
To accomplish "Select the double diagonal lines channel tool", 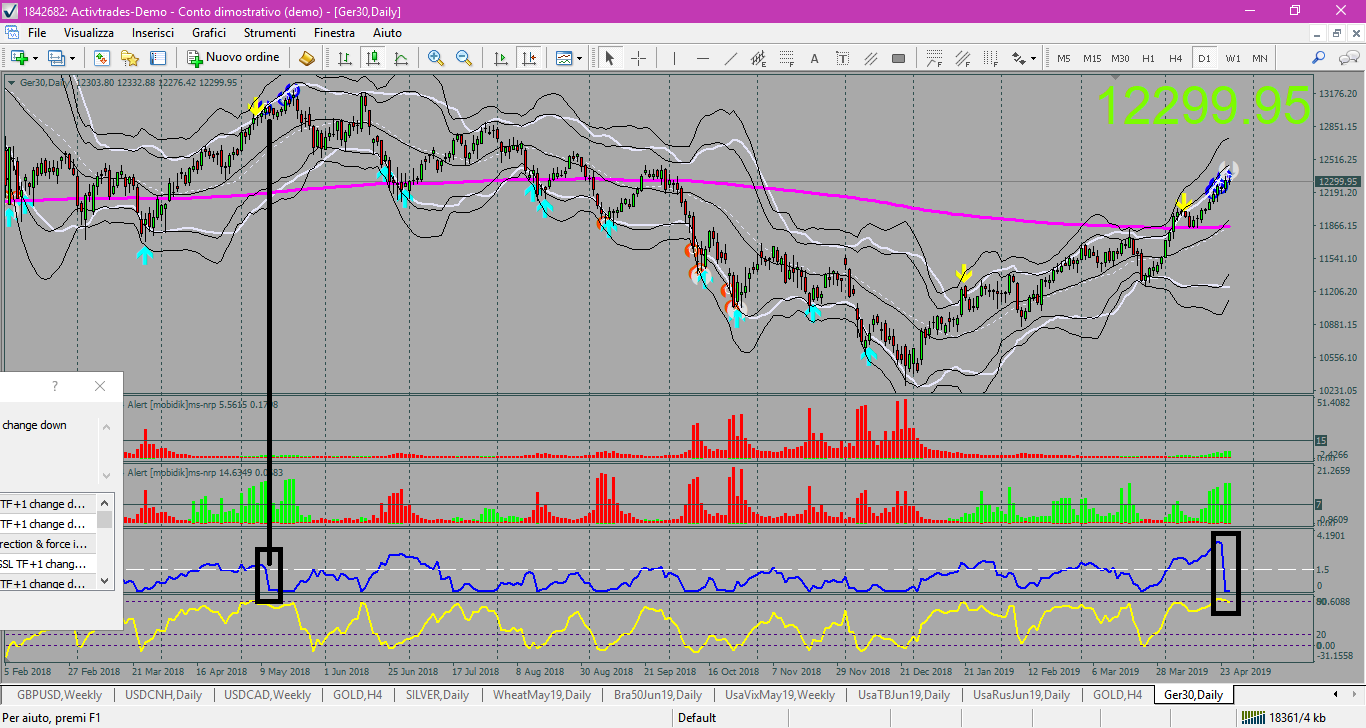I will 871,58.
